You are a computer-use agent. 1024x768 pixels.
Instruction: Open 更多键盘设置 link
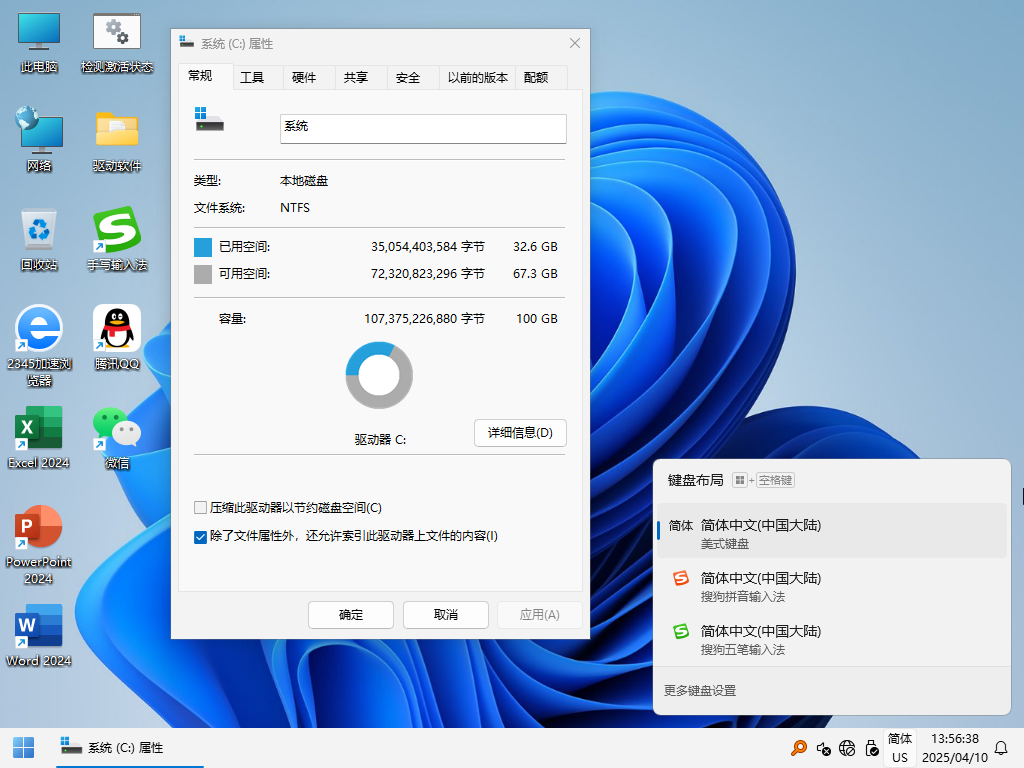pyautogui.click(x=700, y=690)
